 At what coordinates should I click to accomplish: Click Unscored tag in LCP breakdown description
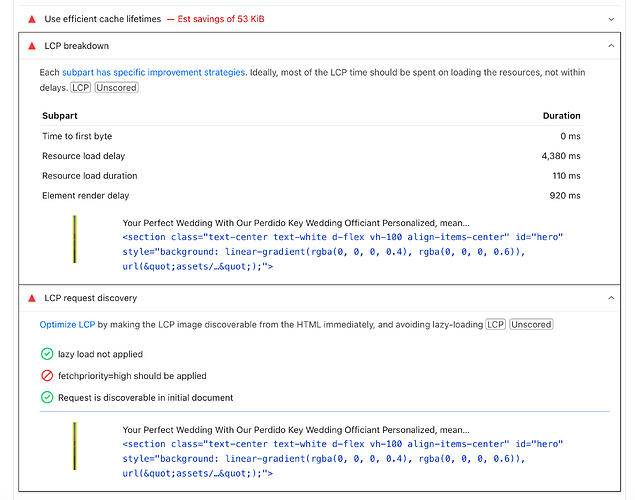[117, 87]
